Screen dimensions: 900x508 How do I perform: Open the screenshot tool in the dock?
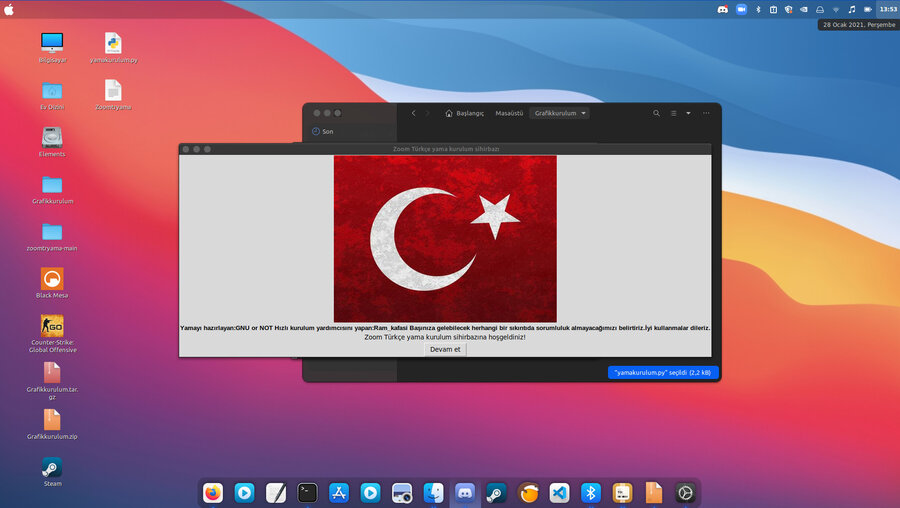pyautogui.click(x=402, y=493)
